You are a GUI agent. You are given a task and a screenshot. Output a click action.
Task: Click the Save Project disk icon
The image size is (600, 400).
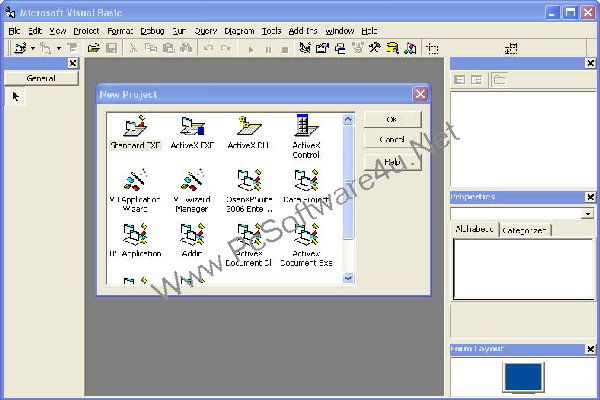tap(111, 48)
